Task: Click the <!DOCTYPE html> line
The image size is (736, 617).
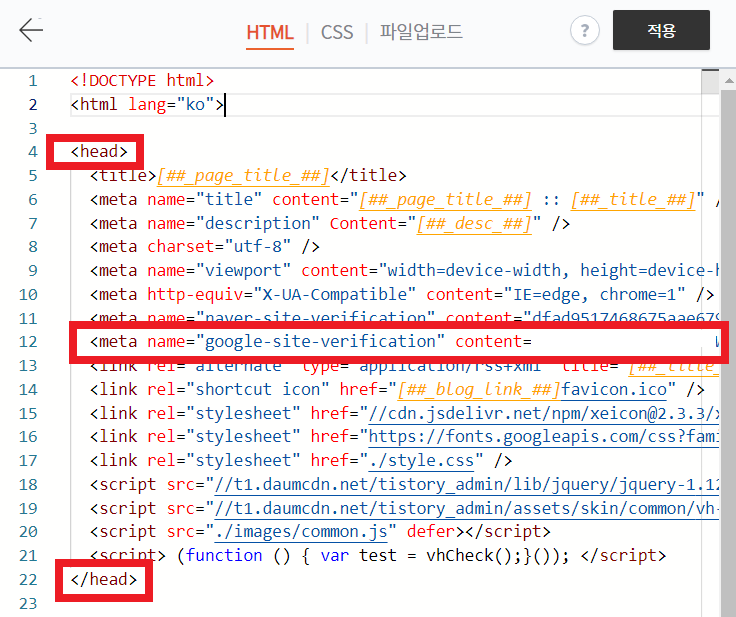Action: 142,81
